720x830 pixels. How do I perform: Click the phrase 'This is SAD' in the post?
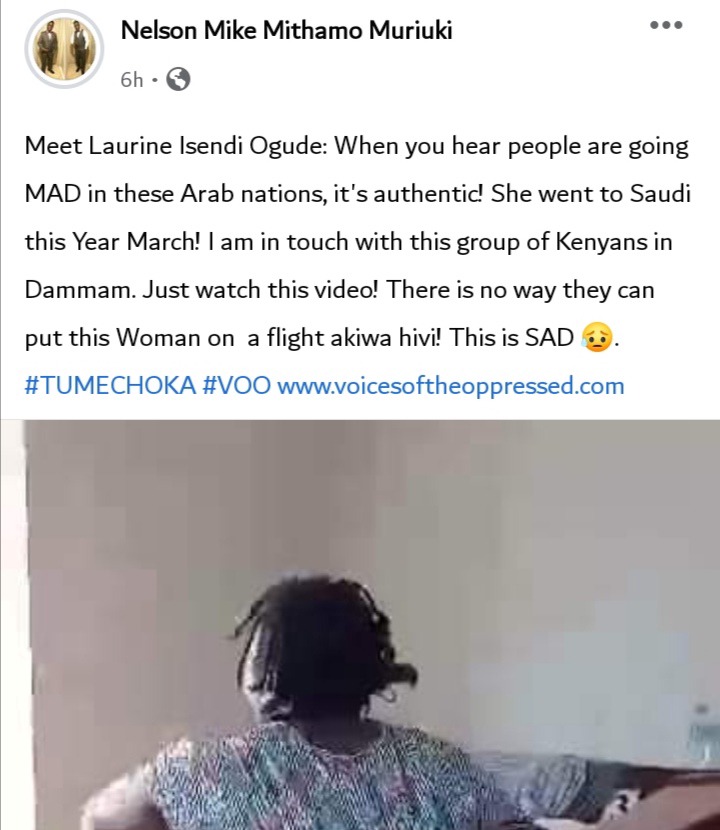coord(511,337)
